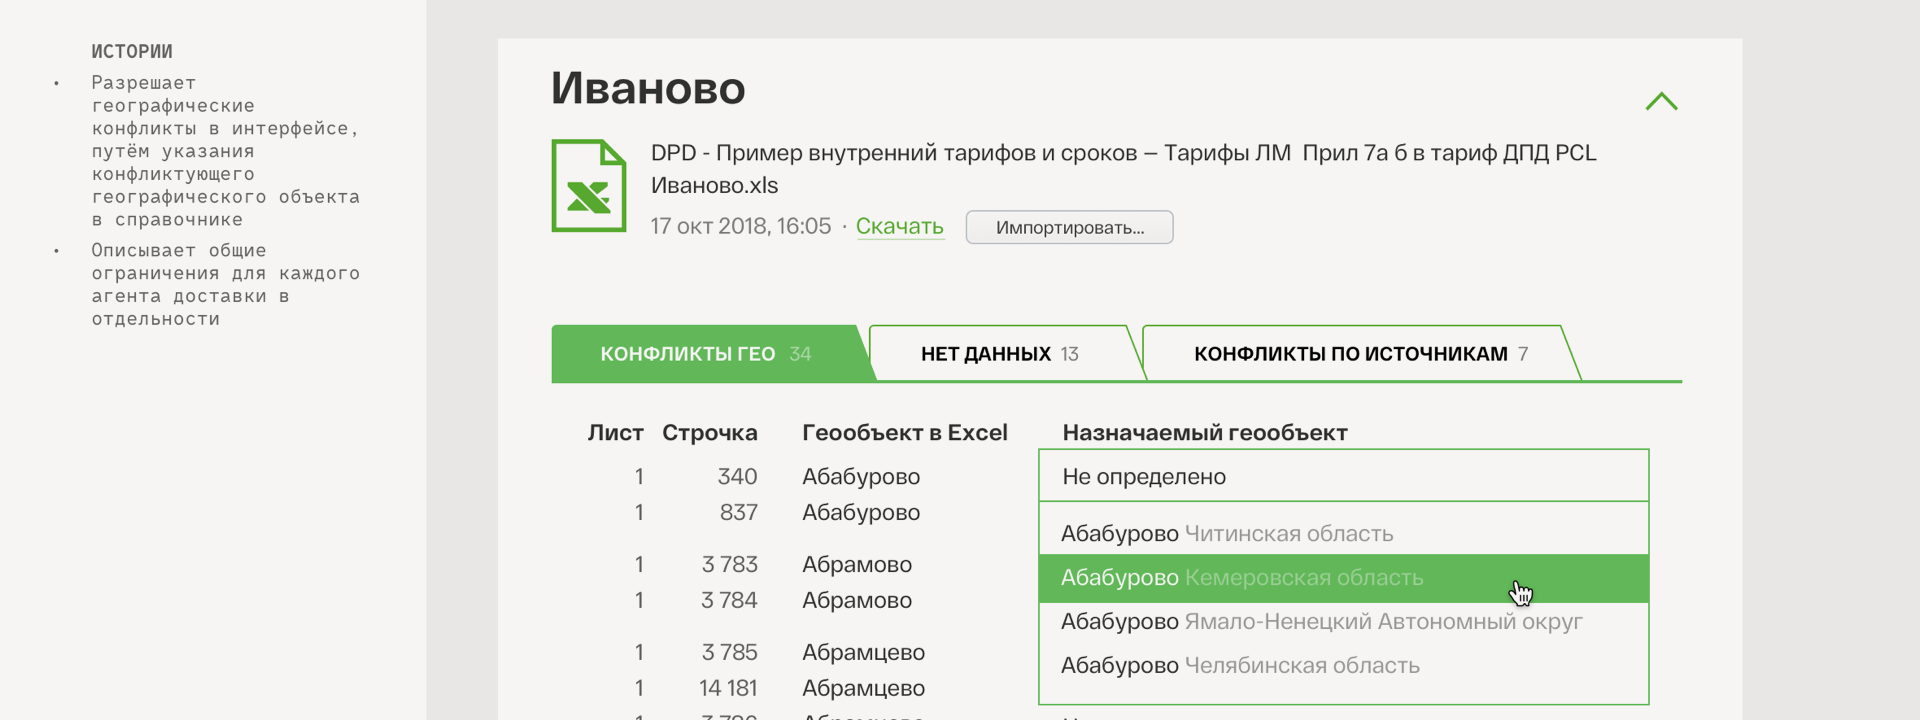Screen dimensions: 1920x720
Task: Open the Конфликты по источникам tab
Action: 1359,354
